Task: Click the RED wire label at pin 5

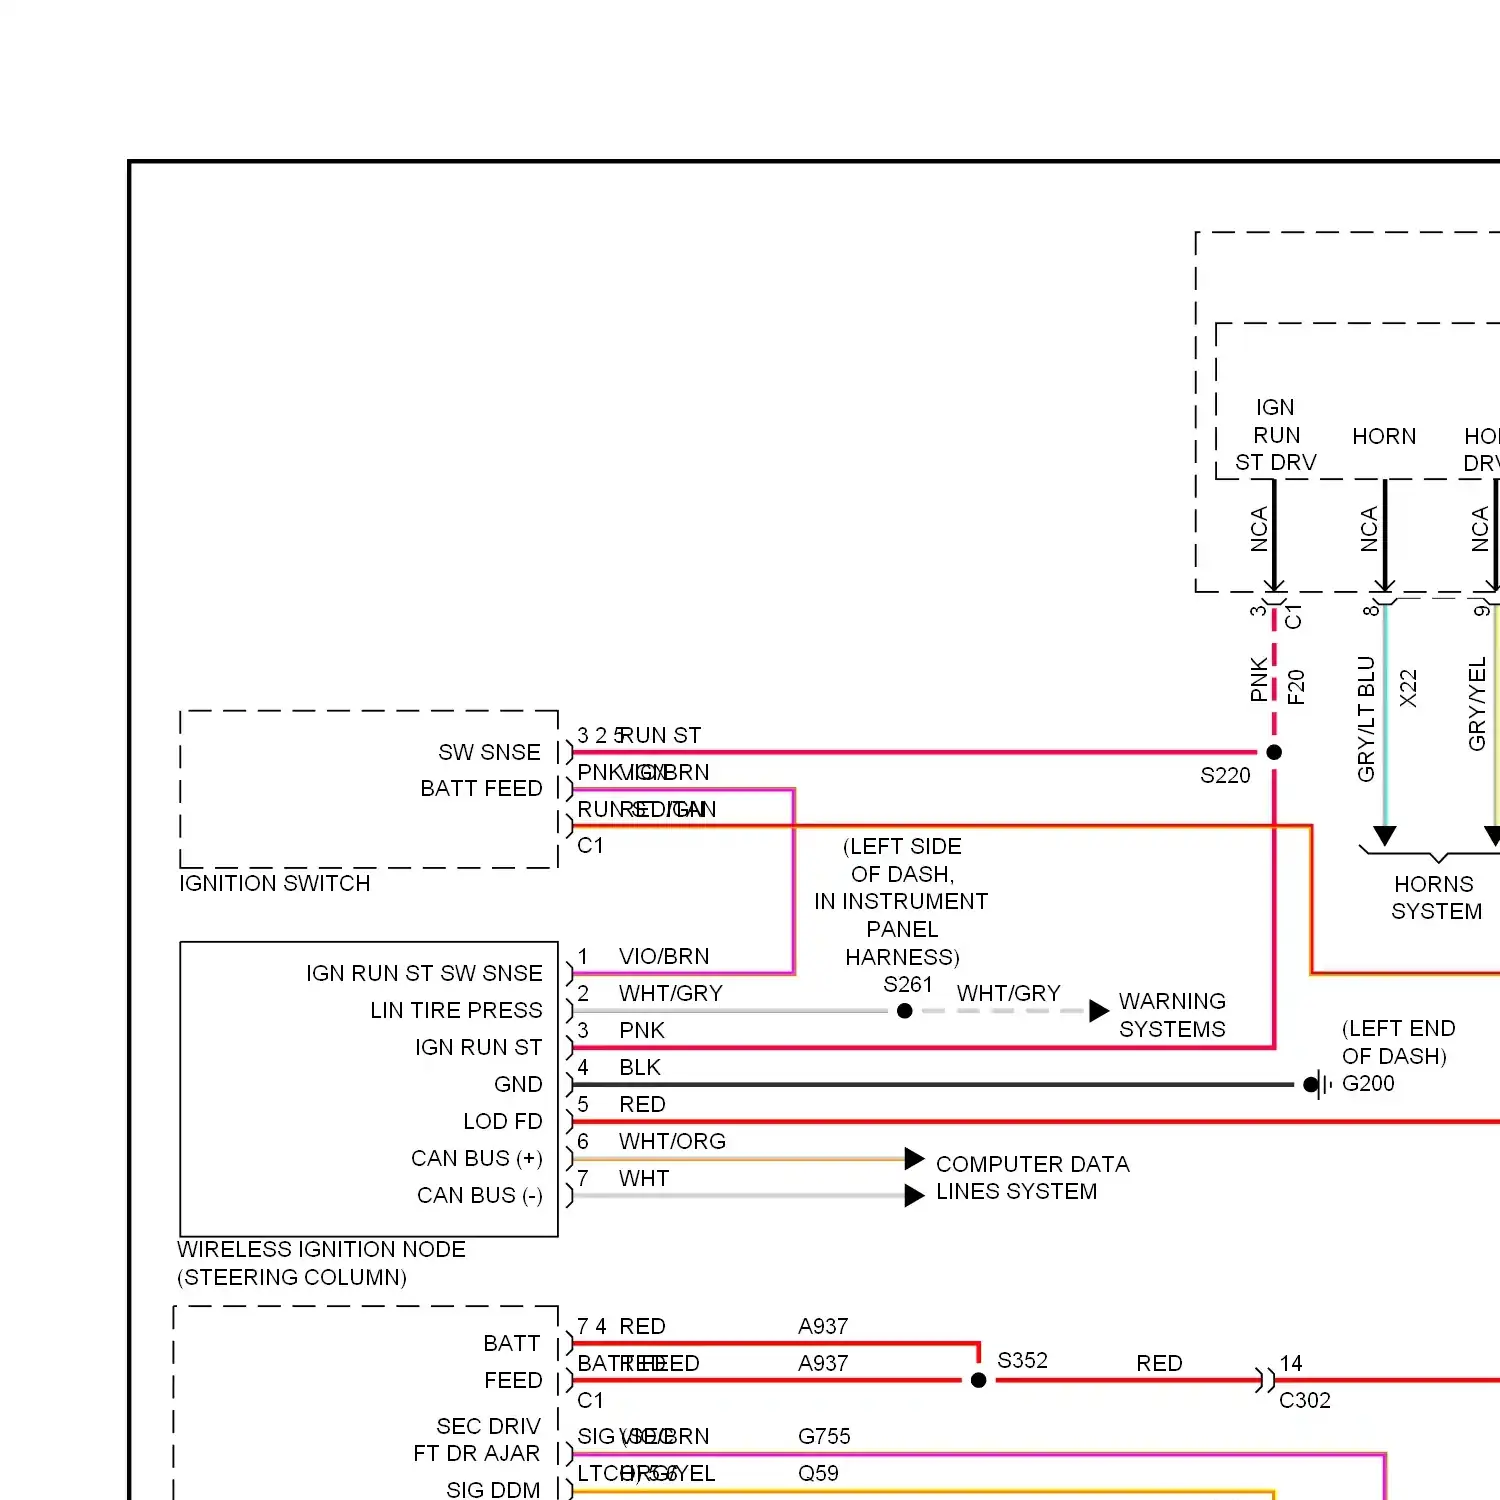Action: [642, 1104]
